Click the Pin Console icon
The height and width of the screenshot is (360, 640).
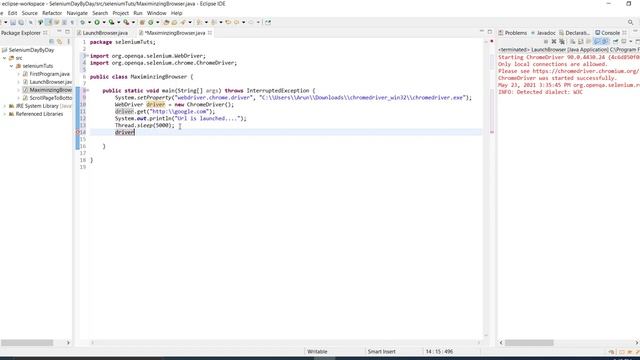point(616,41)
